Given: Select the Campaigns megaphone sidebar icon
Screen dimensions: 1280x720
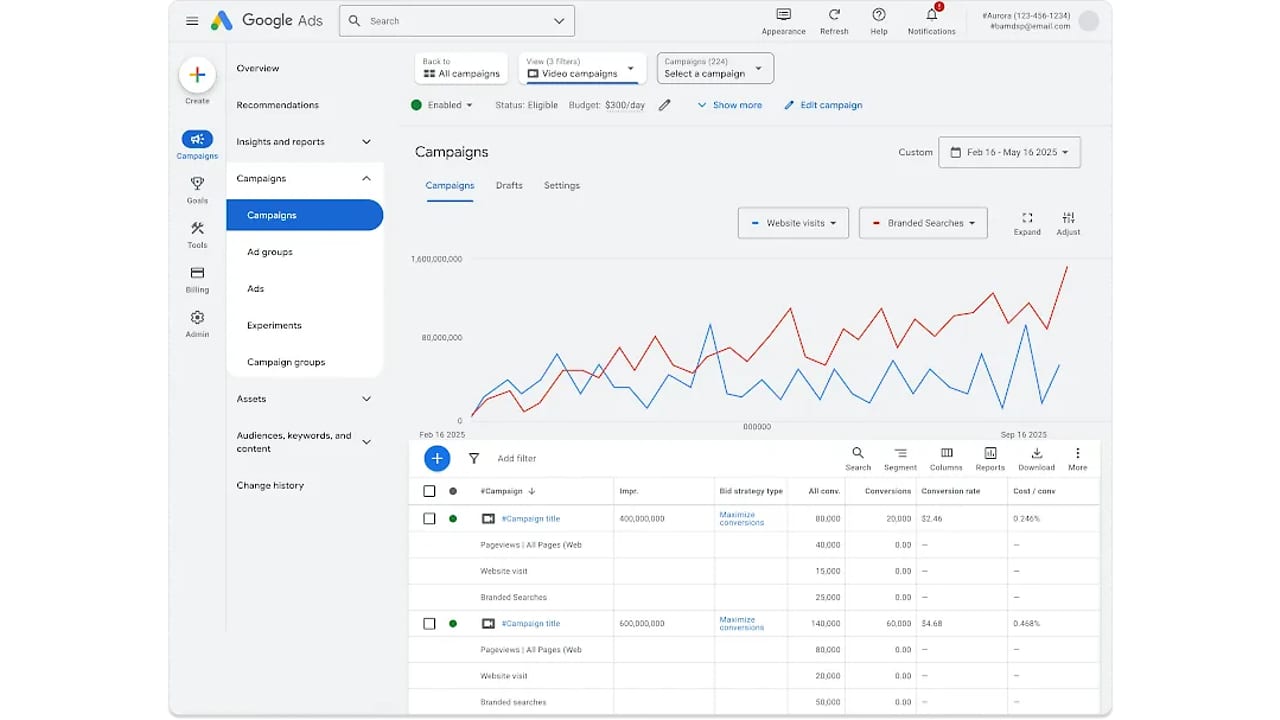Looking at the screenshot, I should (x=197, y=139).
